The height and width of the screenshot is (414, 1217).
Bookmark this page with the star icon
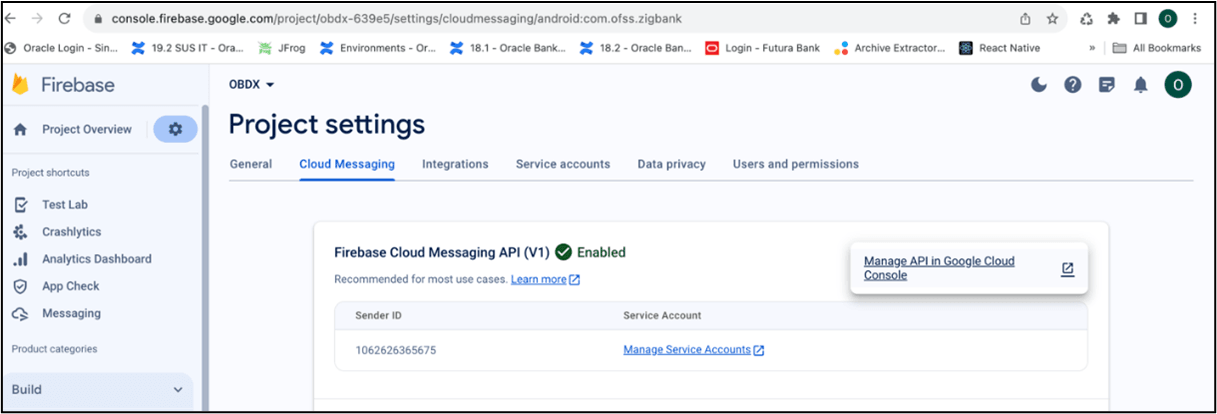tap(1052, 18)
